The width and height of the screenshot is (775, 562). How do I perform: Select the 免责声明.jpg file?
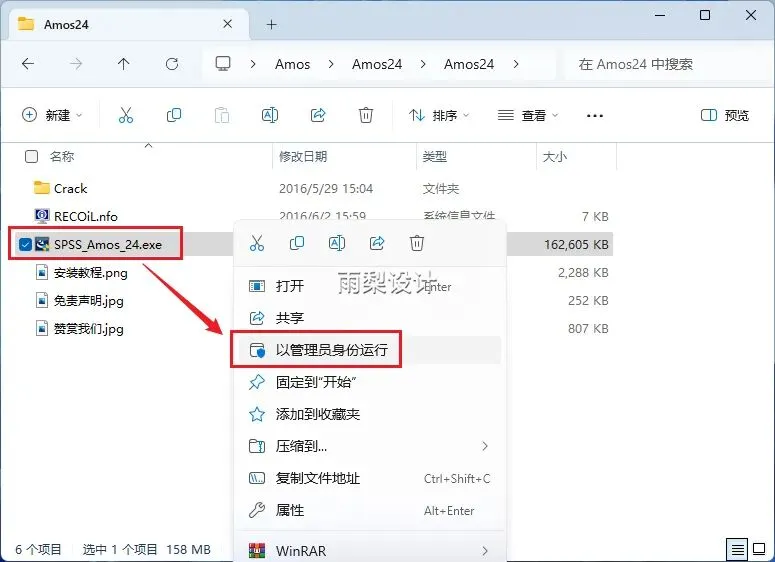(88, 301)
